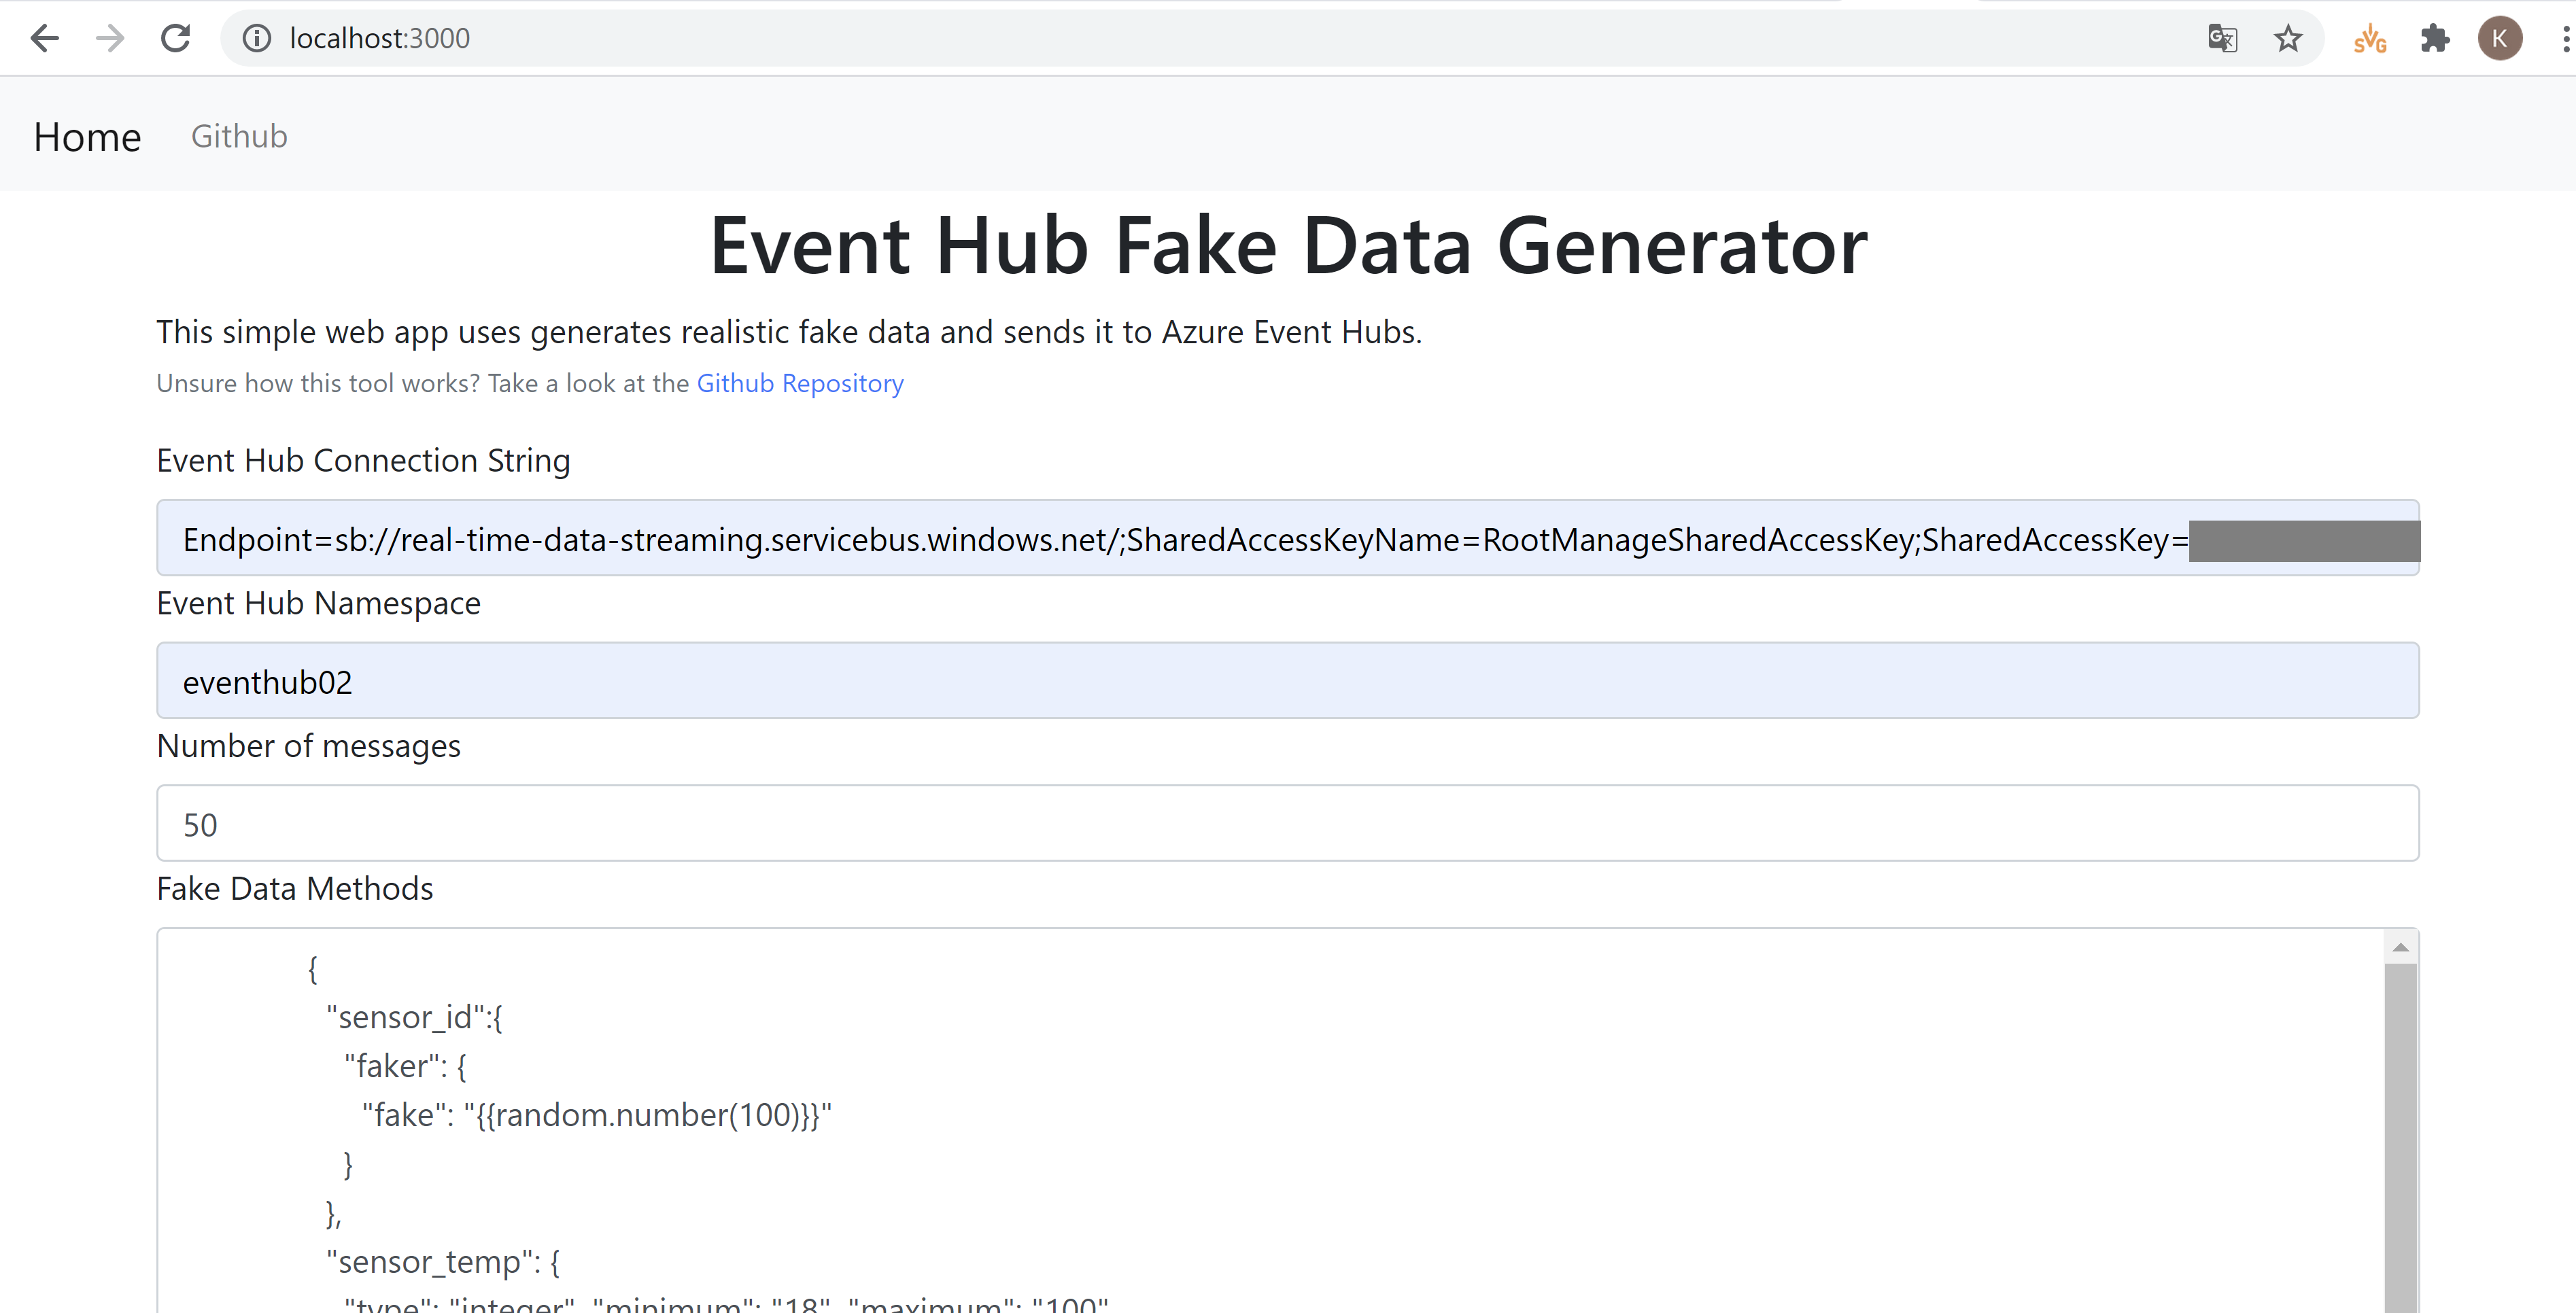Open the browser extensions puzzle icon

click(2434, 38)
